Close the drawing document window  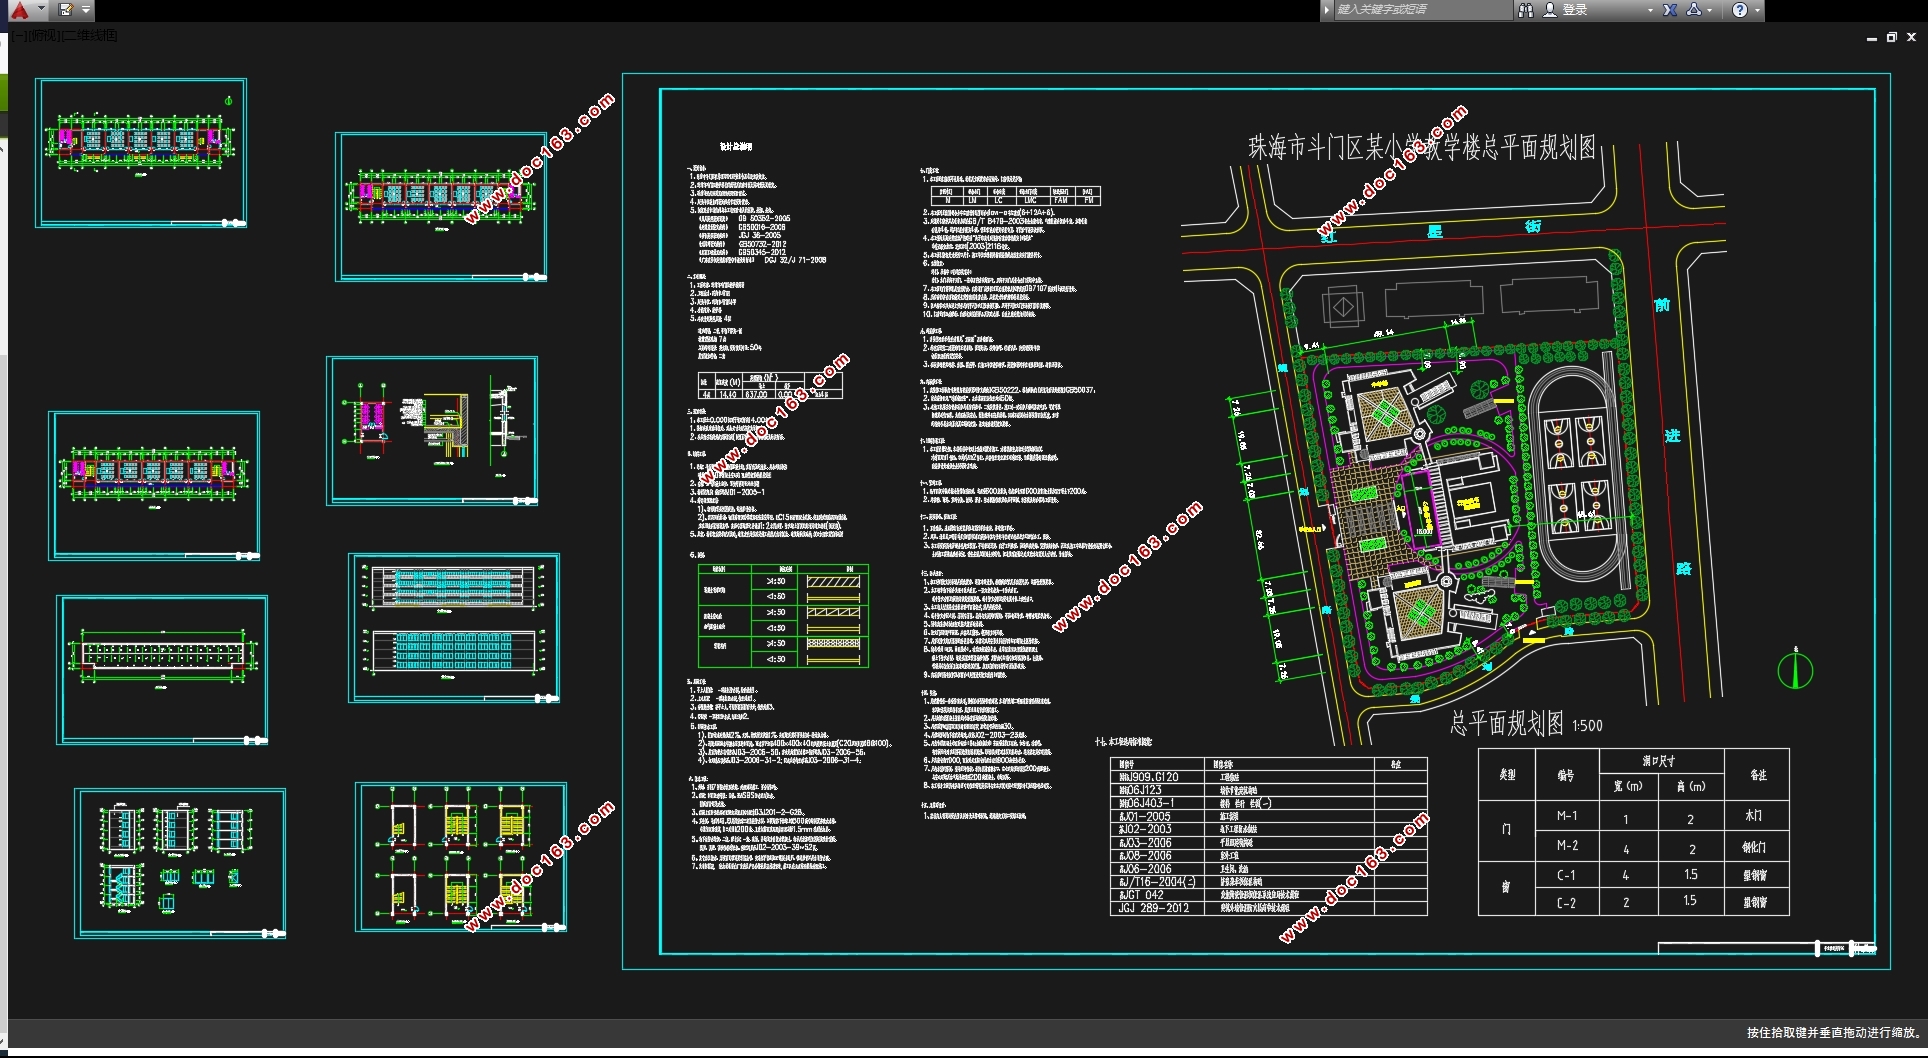pyautogui.click(x=1911, y=37)
